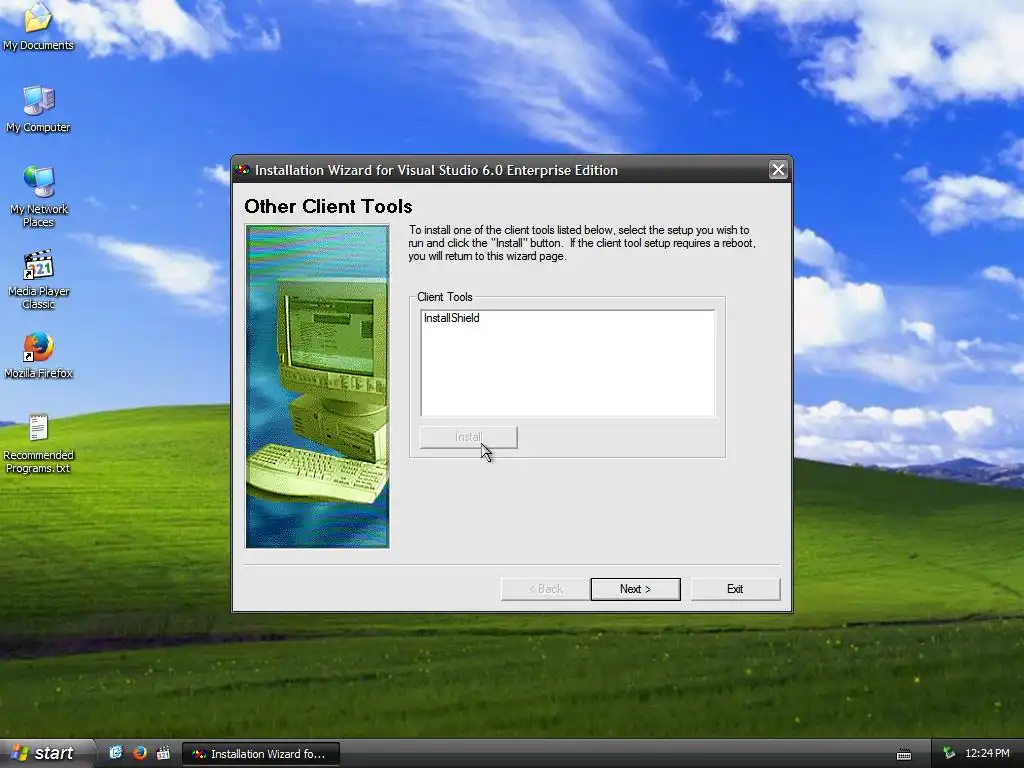Click the Client Tools list box area

click(568, 362)
